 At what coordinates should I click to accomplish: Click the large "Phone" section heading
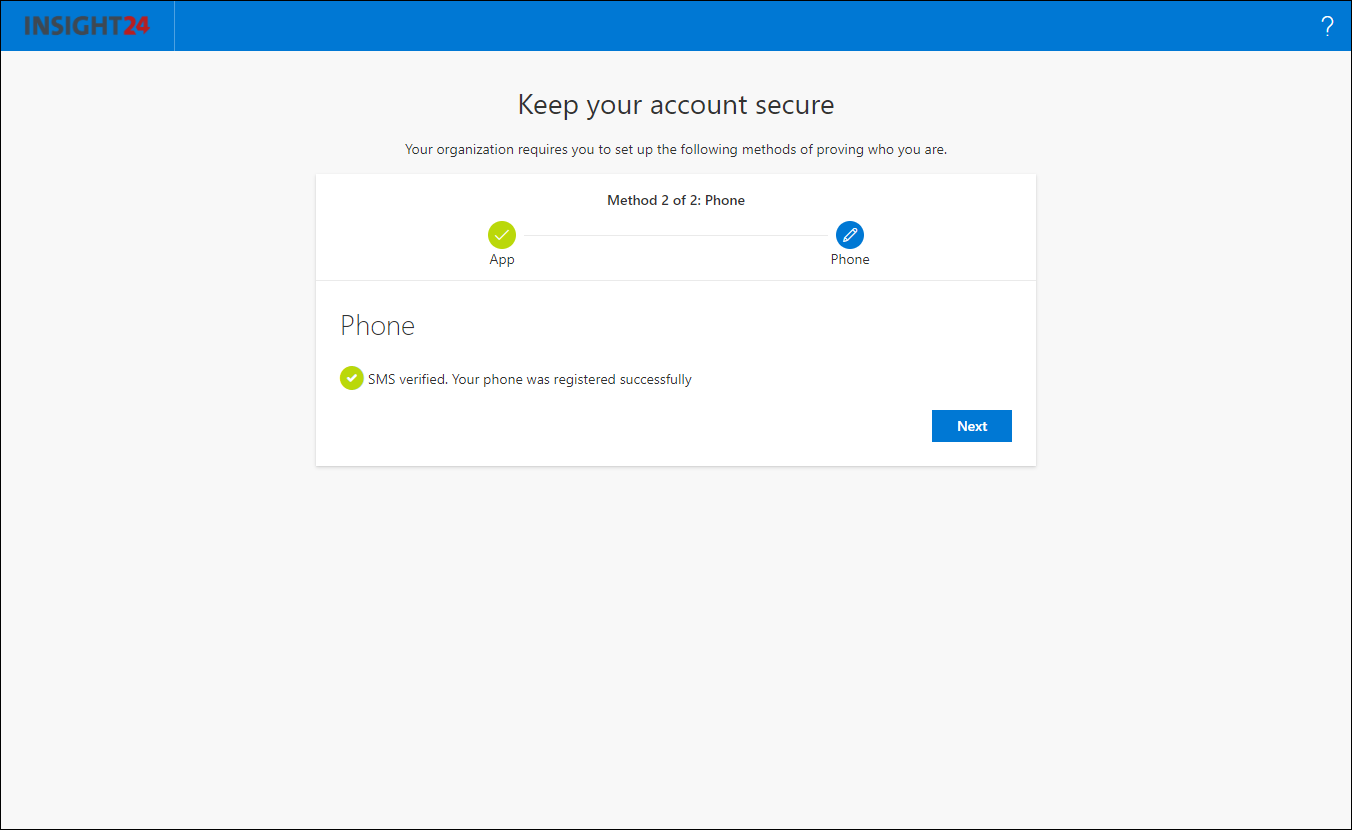coord(378,326)
